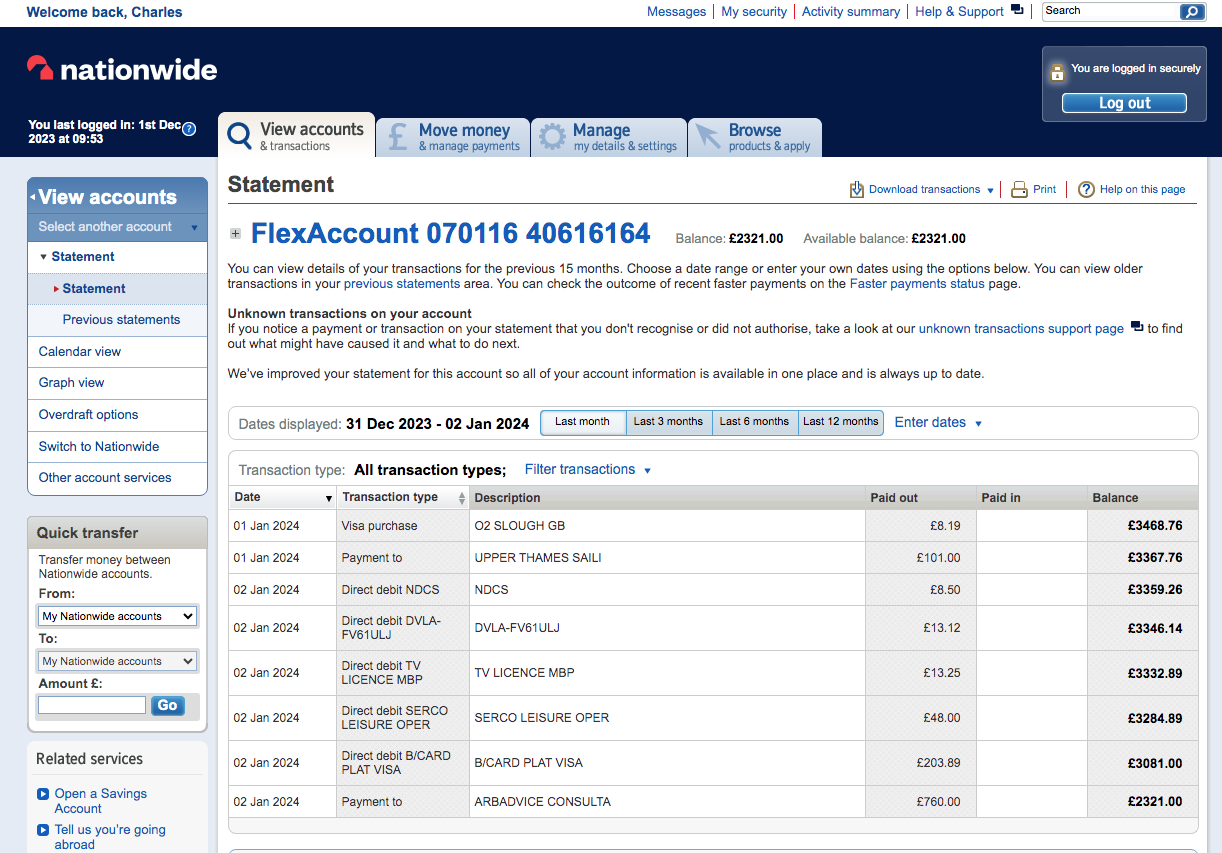This screenshot has width=1222, height=853.
Task: Select the View accounts tab
Action: pyautogui.click(x=297, y=136)
